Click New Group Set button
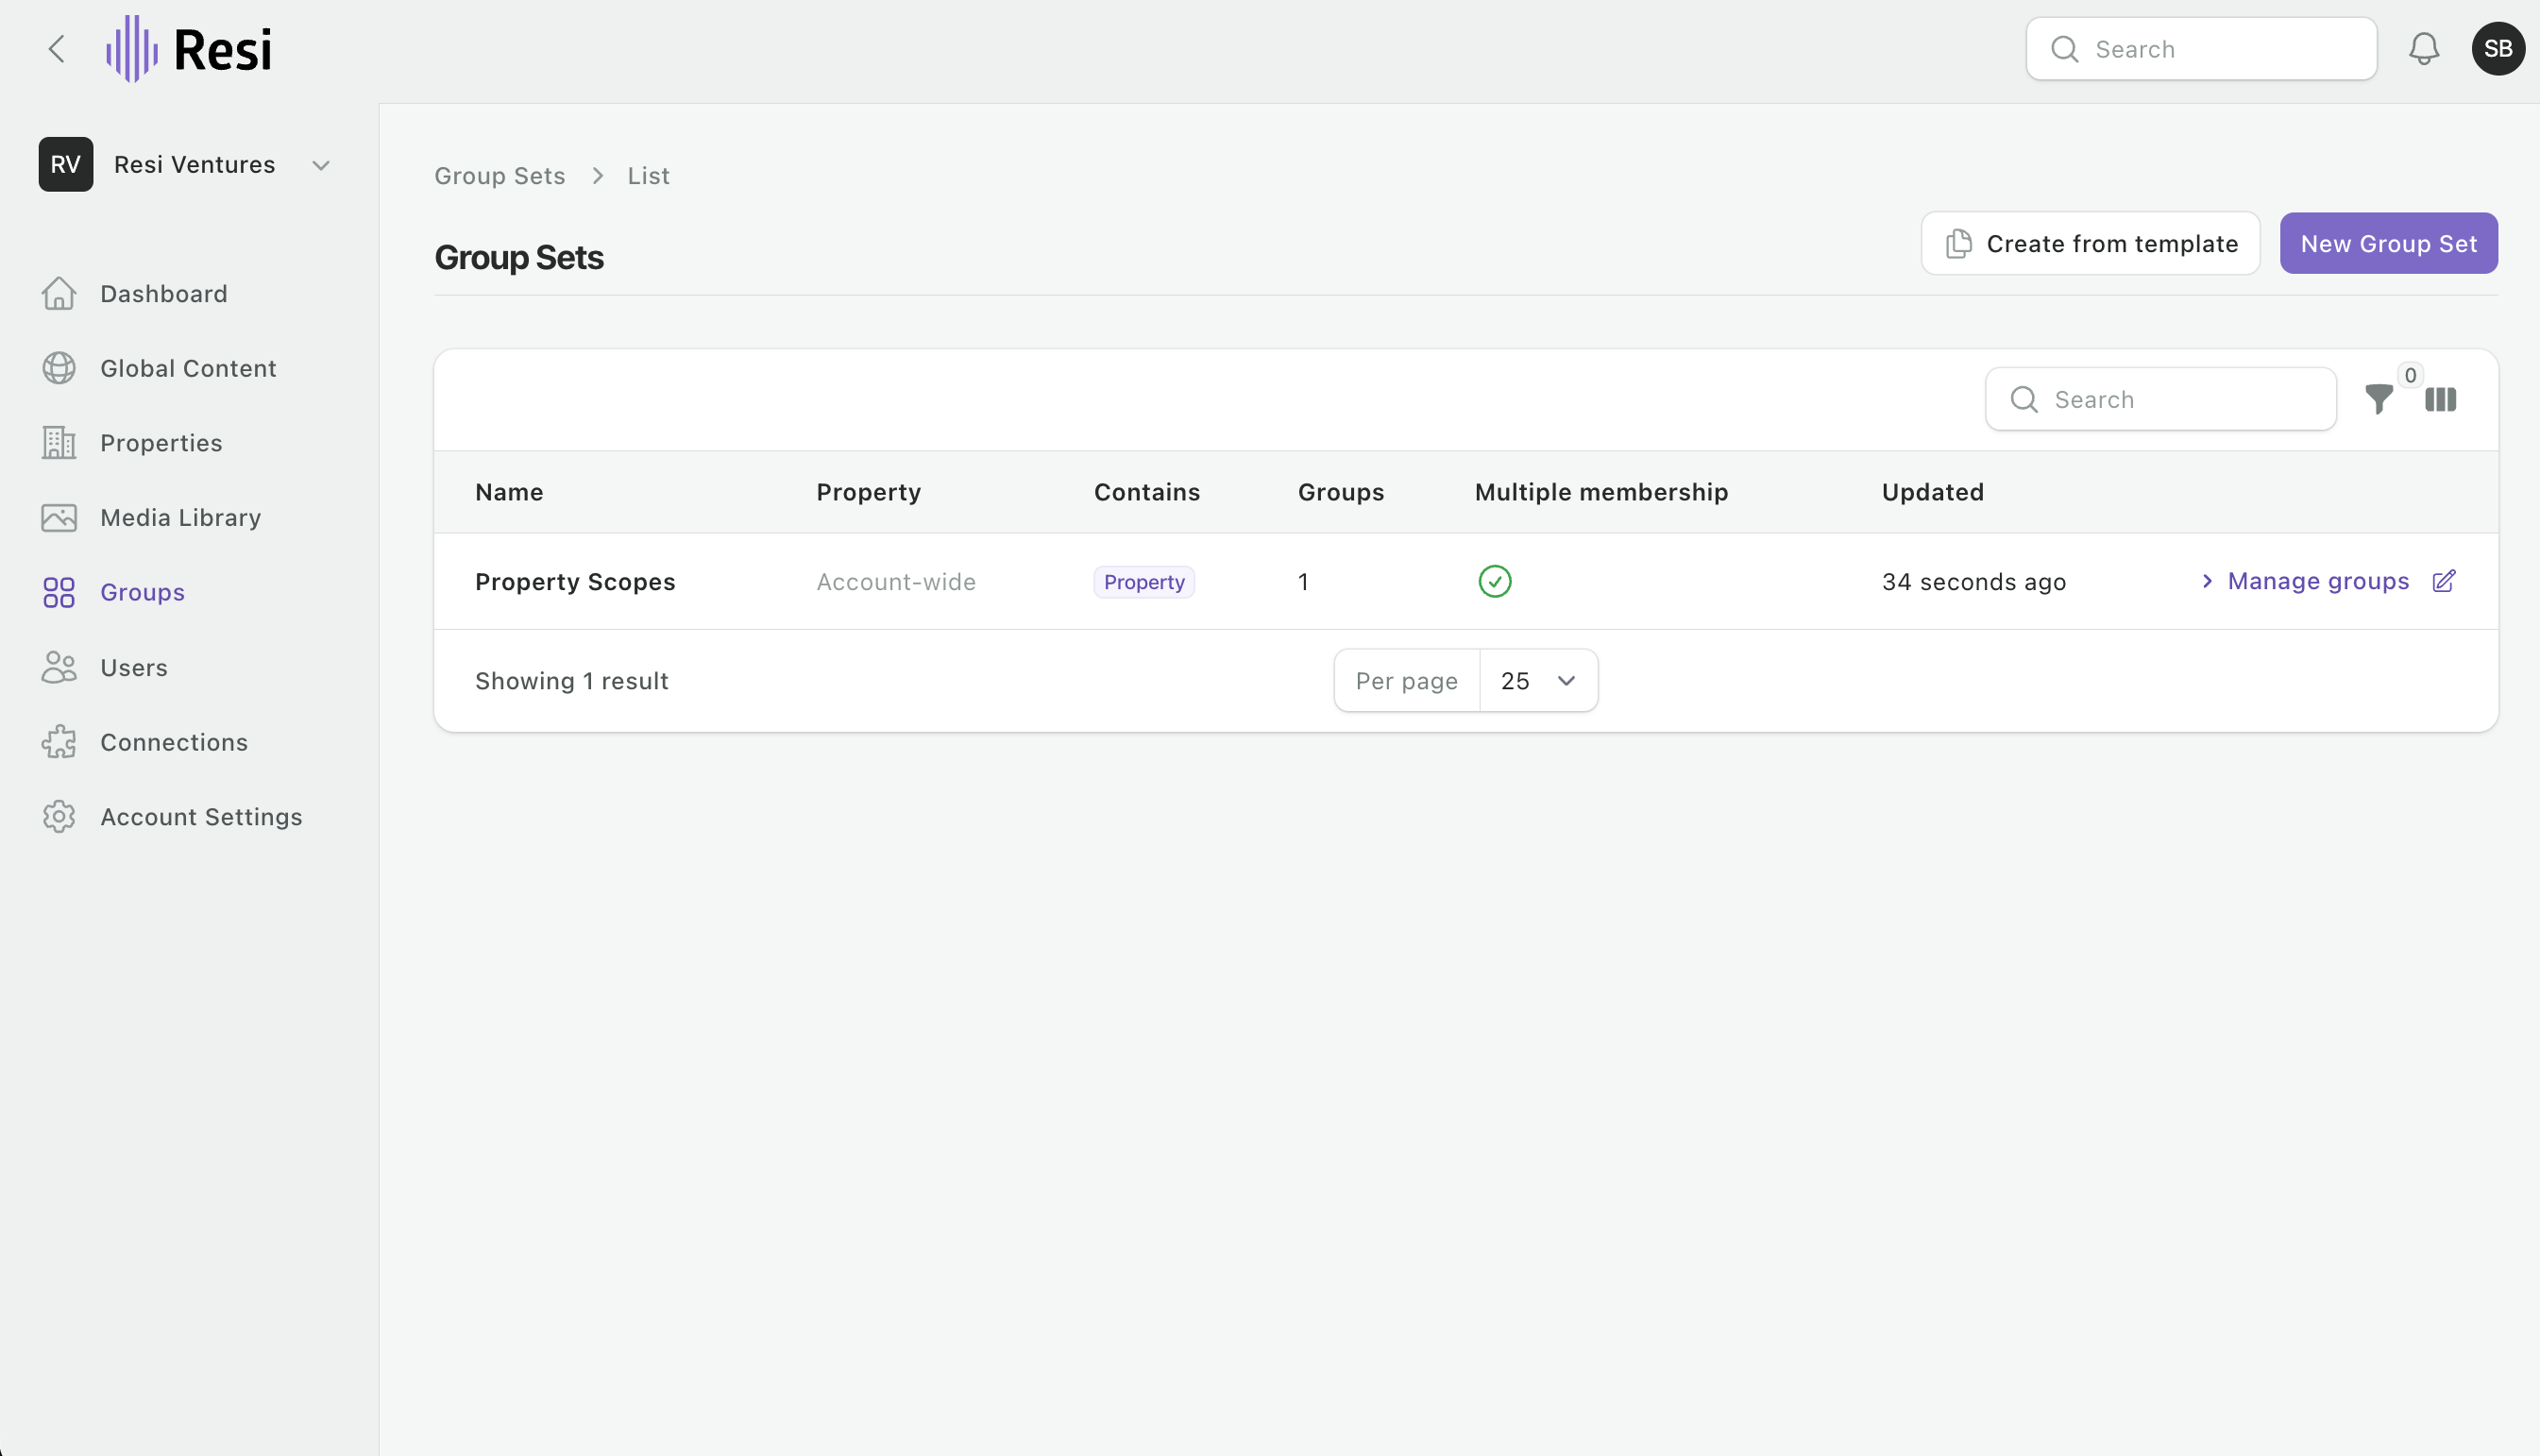The width and height of the screenshot is (2540, 1456). click(2388, 243)
